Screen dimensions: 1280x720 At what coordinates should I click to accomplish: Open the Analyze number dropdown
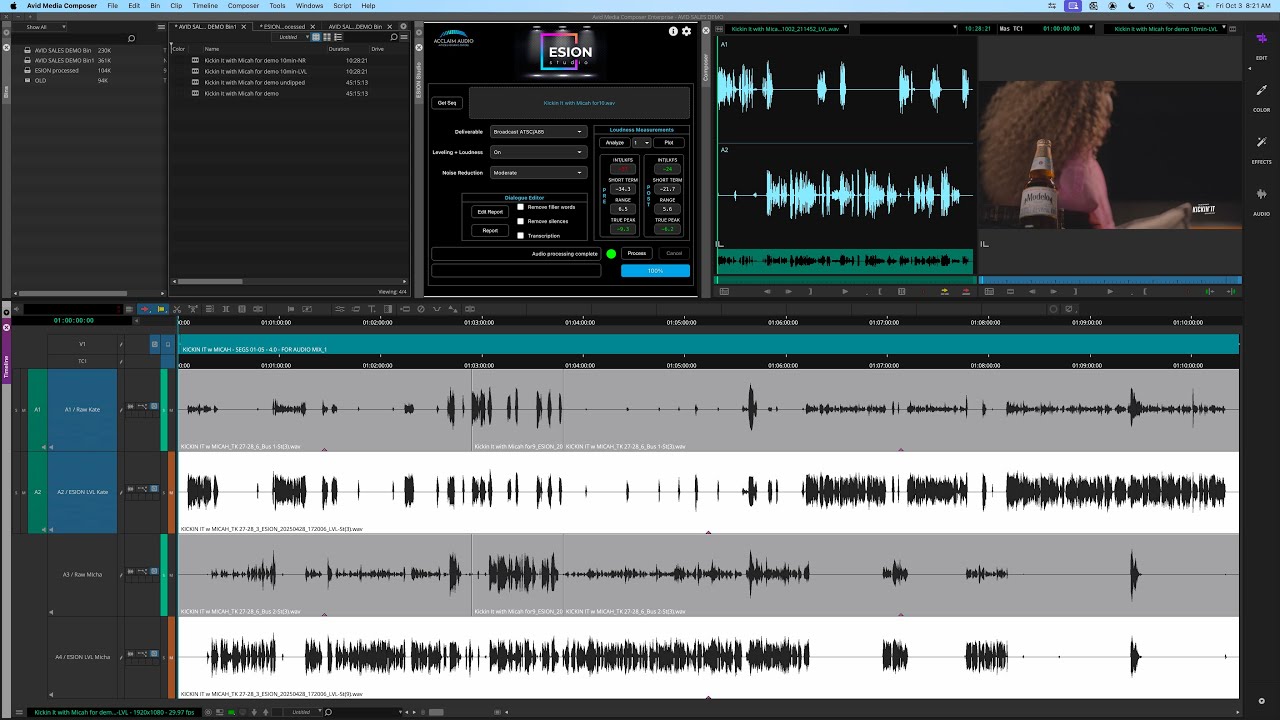pos(641,143)
